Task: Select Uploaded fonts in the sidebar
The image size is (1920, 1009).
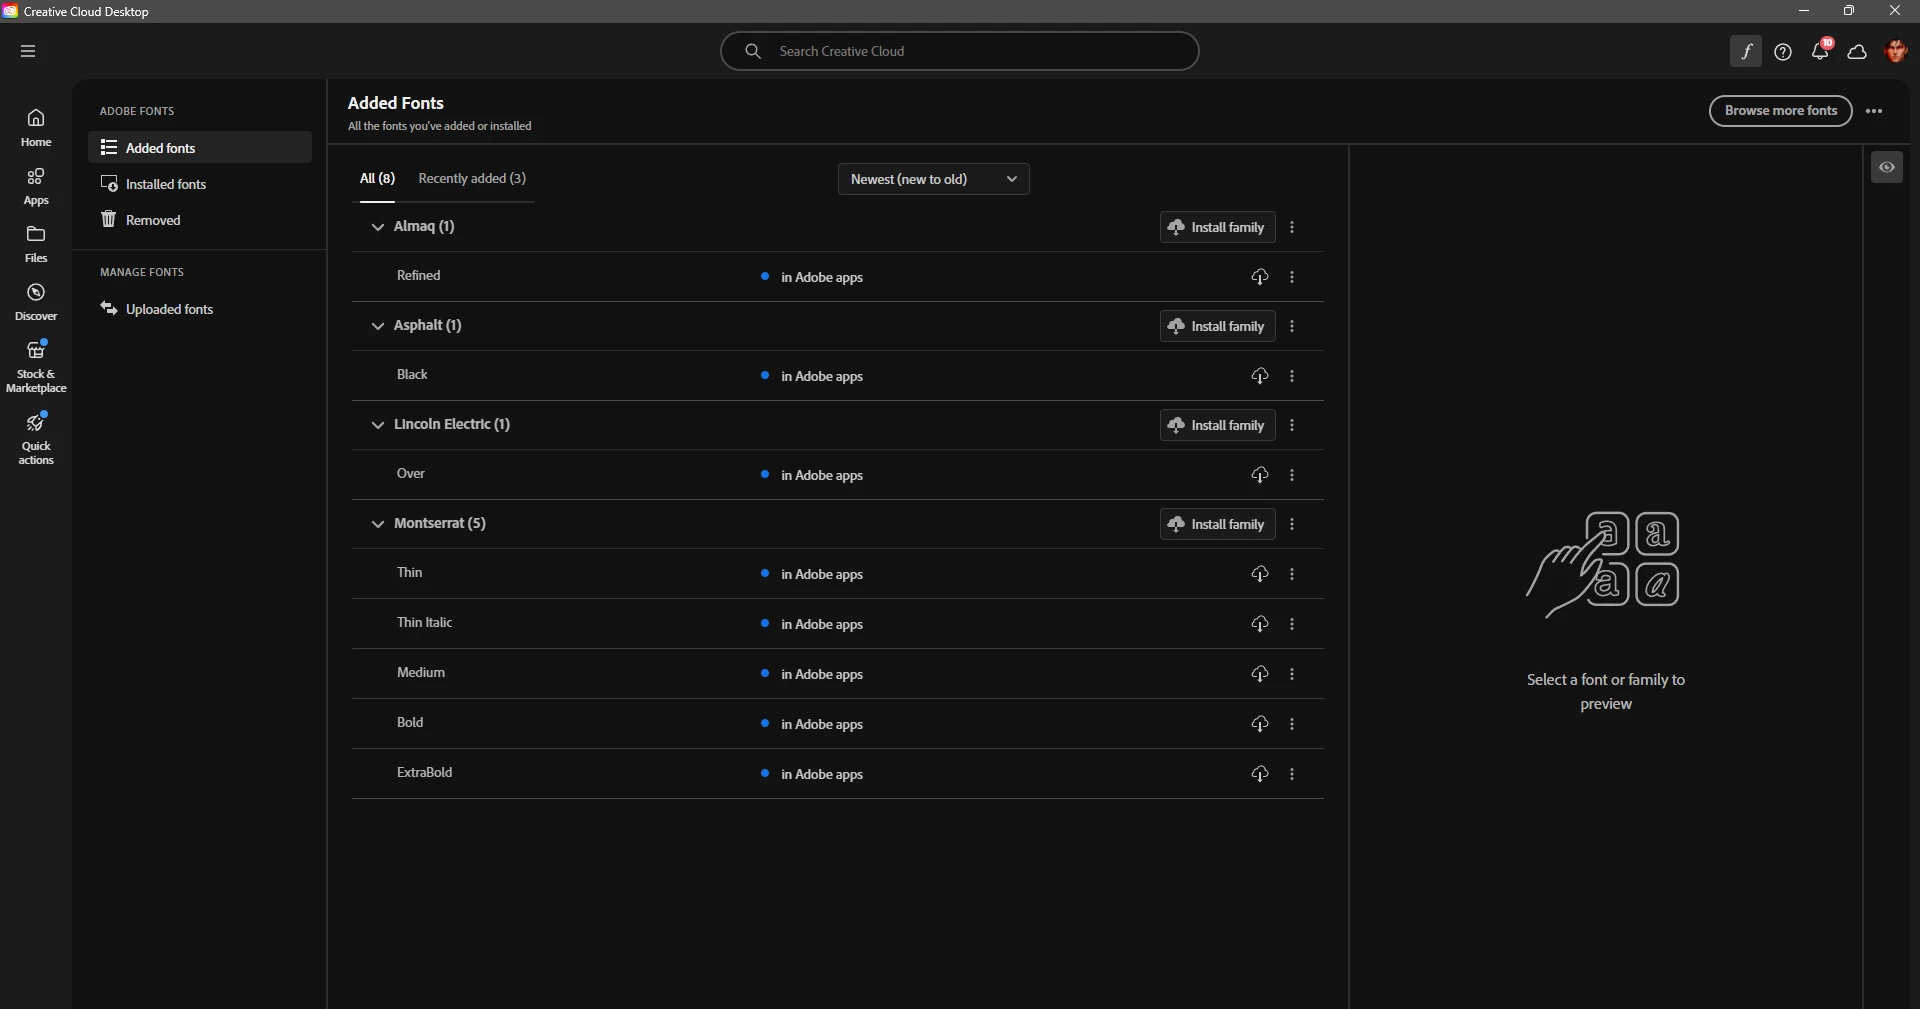Action: 200,309
